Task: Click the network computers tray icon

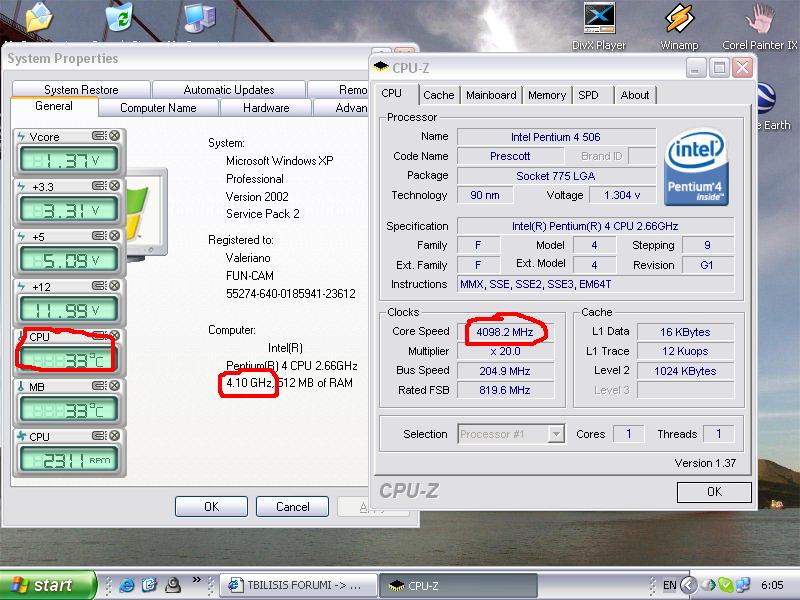Action: (x=742, y=585)
